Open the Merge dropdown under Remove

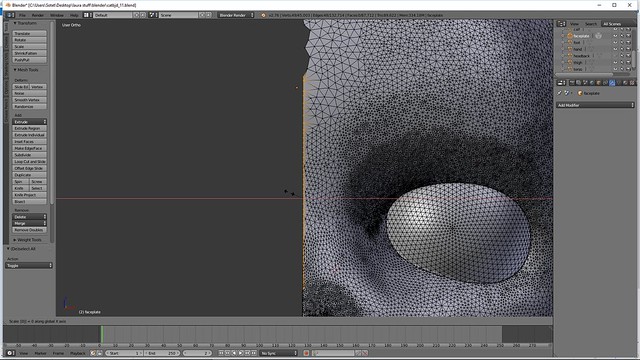29,223
